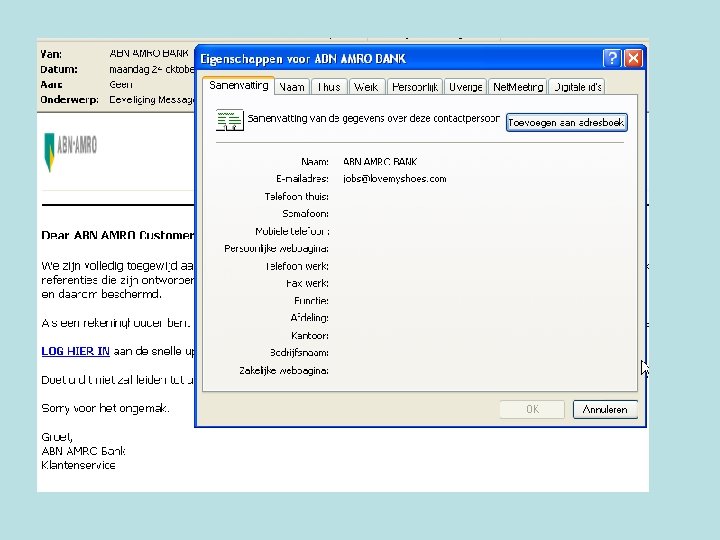Viewport: 720px width, 540px height.
Task: Click the Aan value Geen
Action: pyautogui.click(x=121, y=84)
